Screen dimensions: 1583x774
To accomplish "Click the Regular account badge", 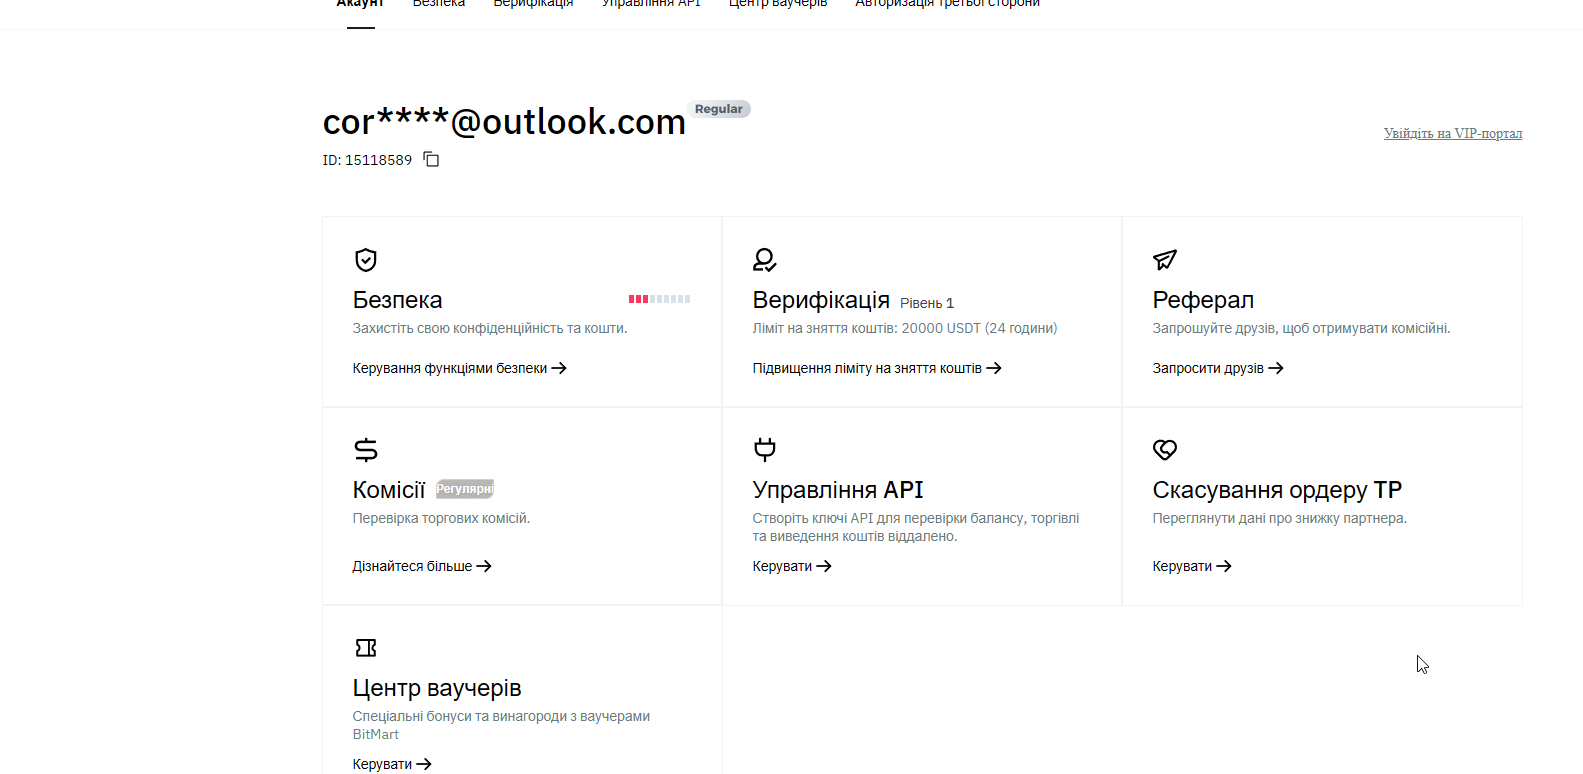I will pyautogui.click(x=718, y=109).
